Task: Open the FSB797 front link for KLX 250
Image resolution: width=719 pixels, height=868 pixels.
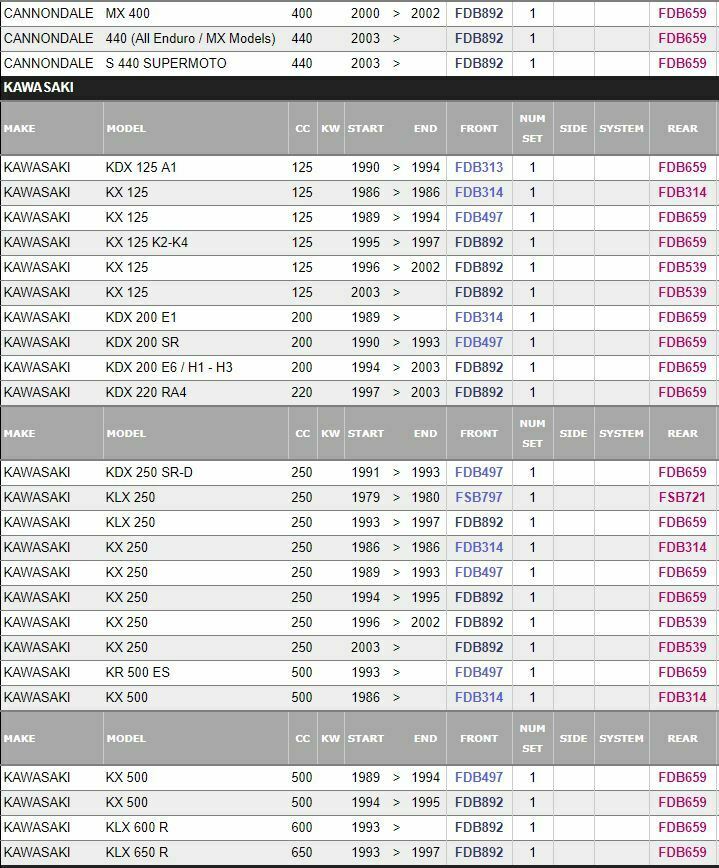Action: point(479,497)
